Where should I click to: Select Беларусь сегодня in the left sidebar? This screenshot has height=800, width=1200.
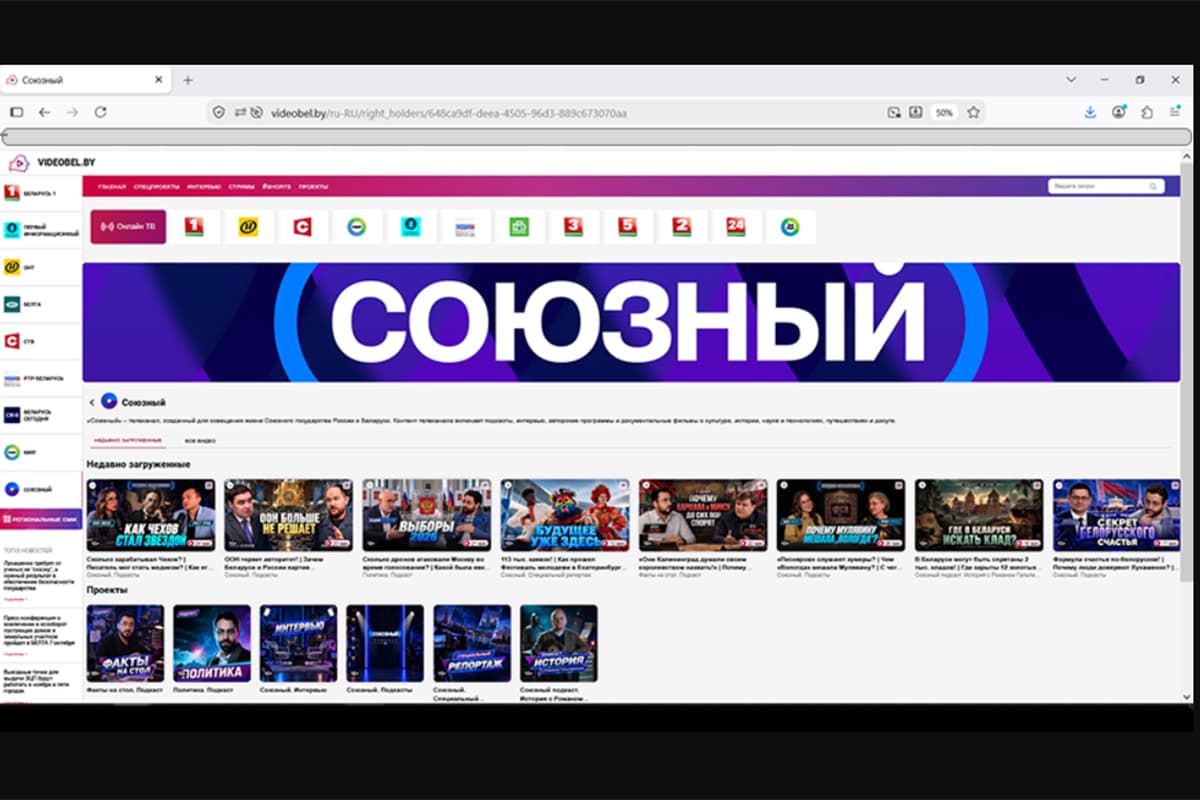click(x=41, y=414)
